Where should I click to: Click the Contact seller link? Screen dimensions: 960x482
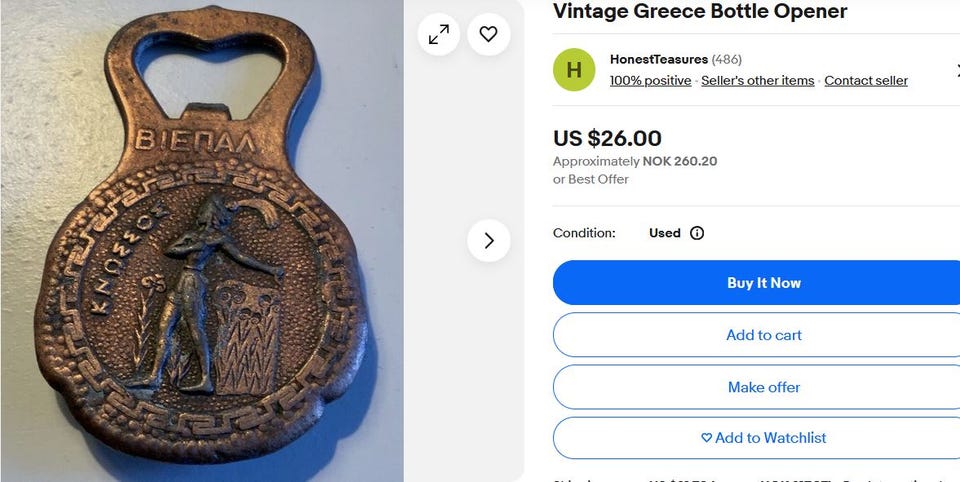(x=866, y=81)
